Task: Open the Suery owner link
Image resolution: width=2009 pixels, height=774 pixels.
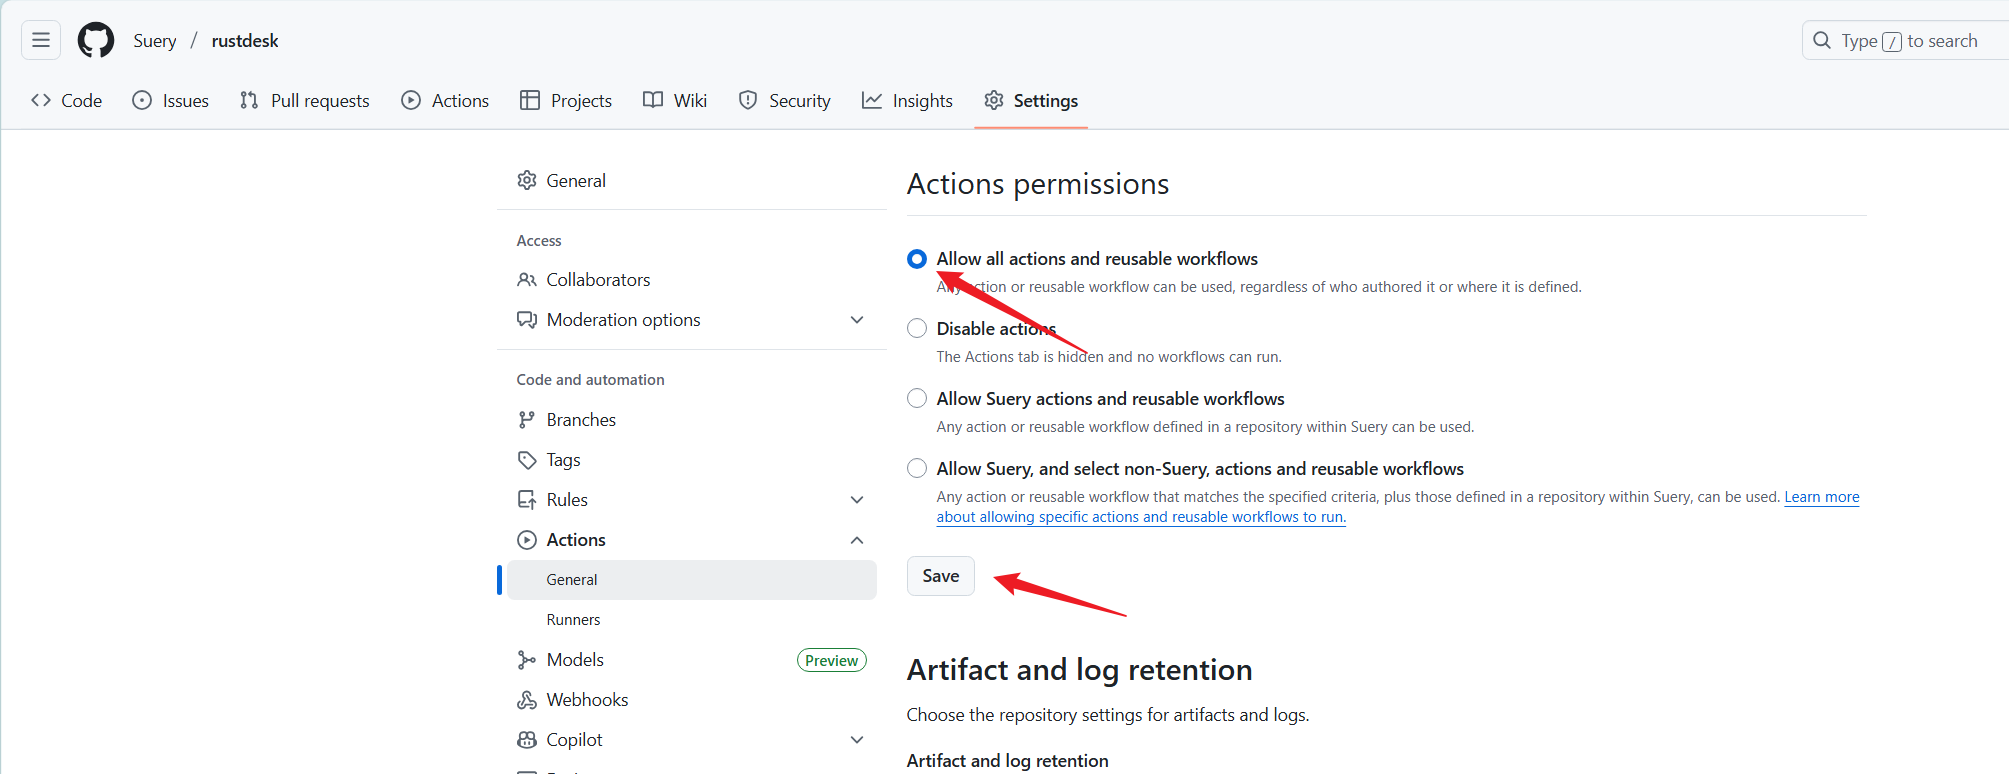Action: click(x=155, y=40)
